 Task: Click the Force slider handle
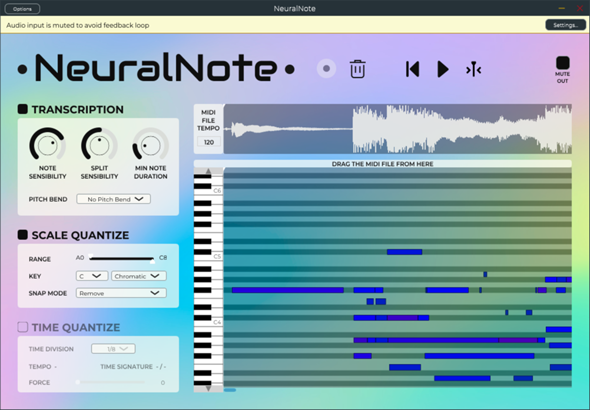pyautogui.click(x=78, y=382)
